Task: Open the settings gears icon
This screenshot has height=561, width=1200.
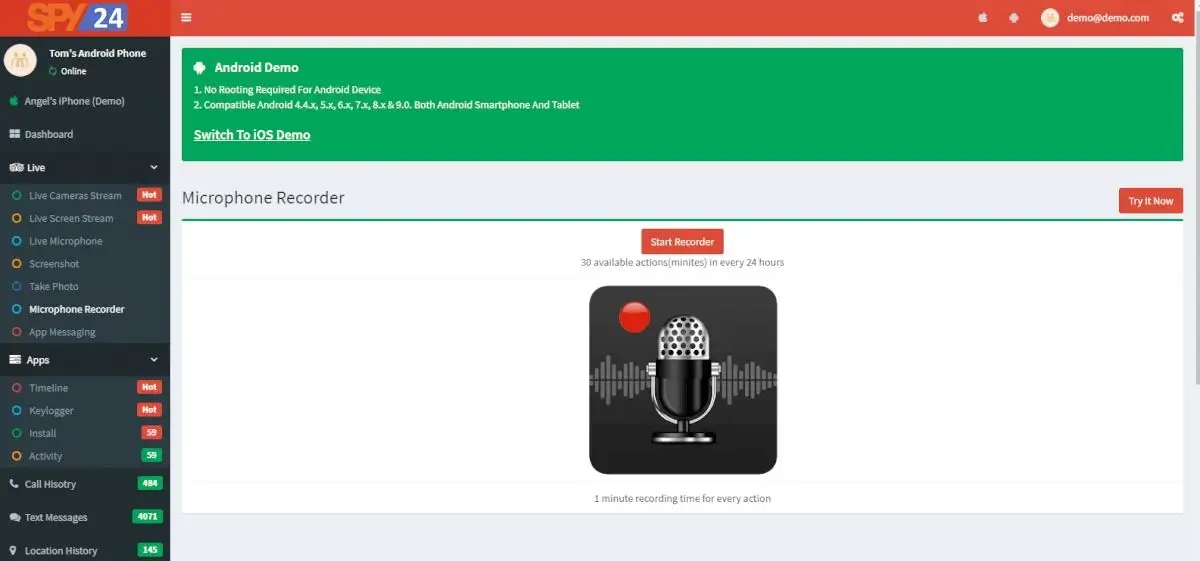Action: [x=1177, y=18]
